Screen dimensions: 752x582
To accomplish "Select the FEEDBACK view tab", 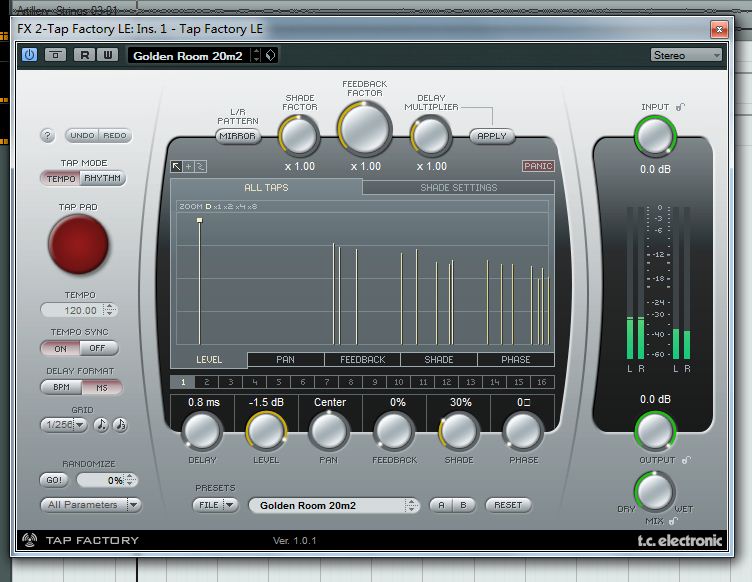I will tap(363, 360).
